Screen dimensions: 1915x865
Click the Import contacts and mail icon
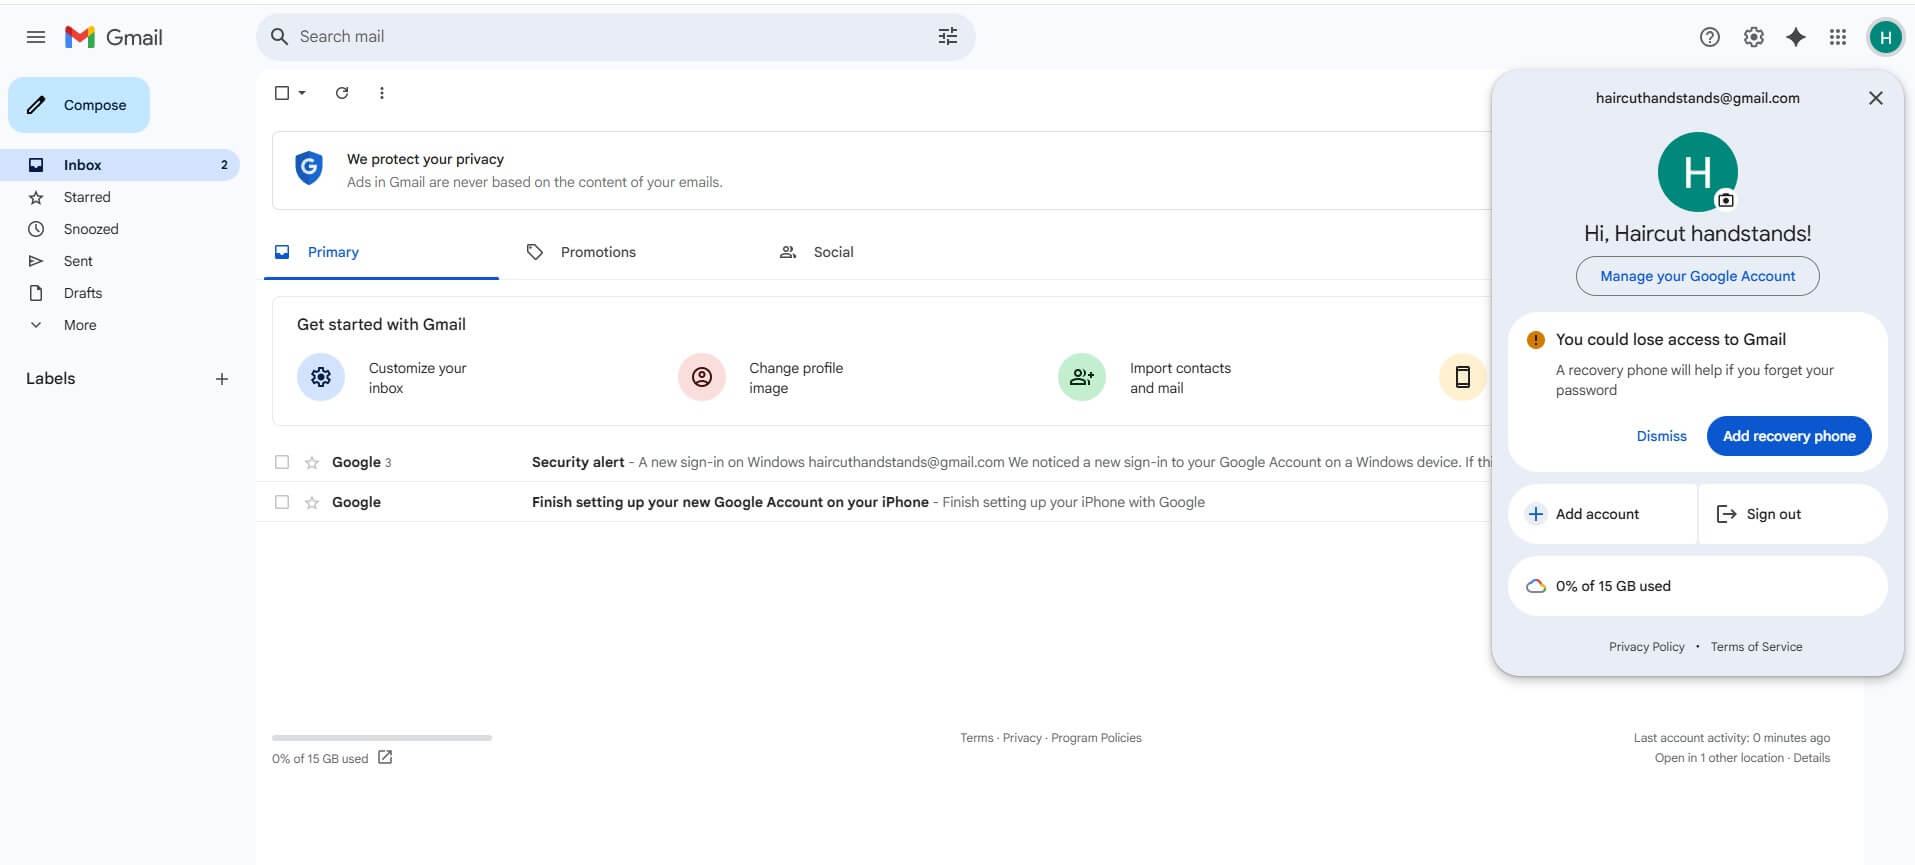1082,377
